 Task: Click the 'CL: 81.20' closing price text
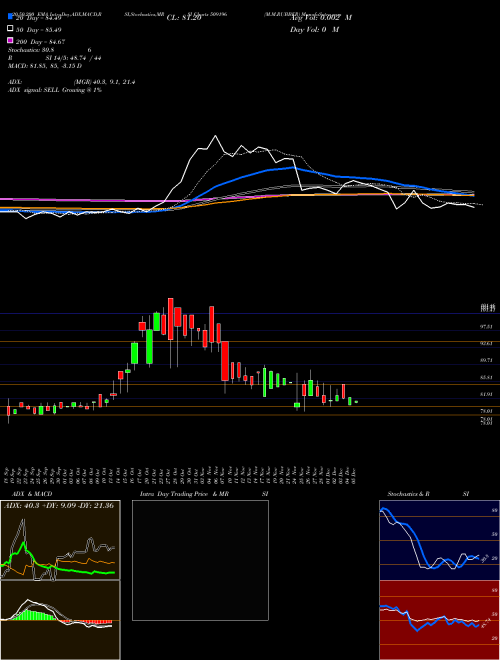click(x=184, y=18)
